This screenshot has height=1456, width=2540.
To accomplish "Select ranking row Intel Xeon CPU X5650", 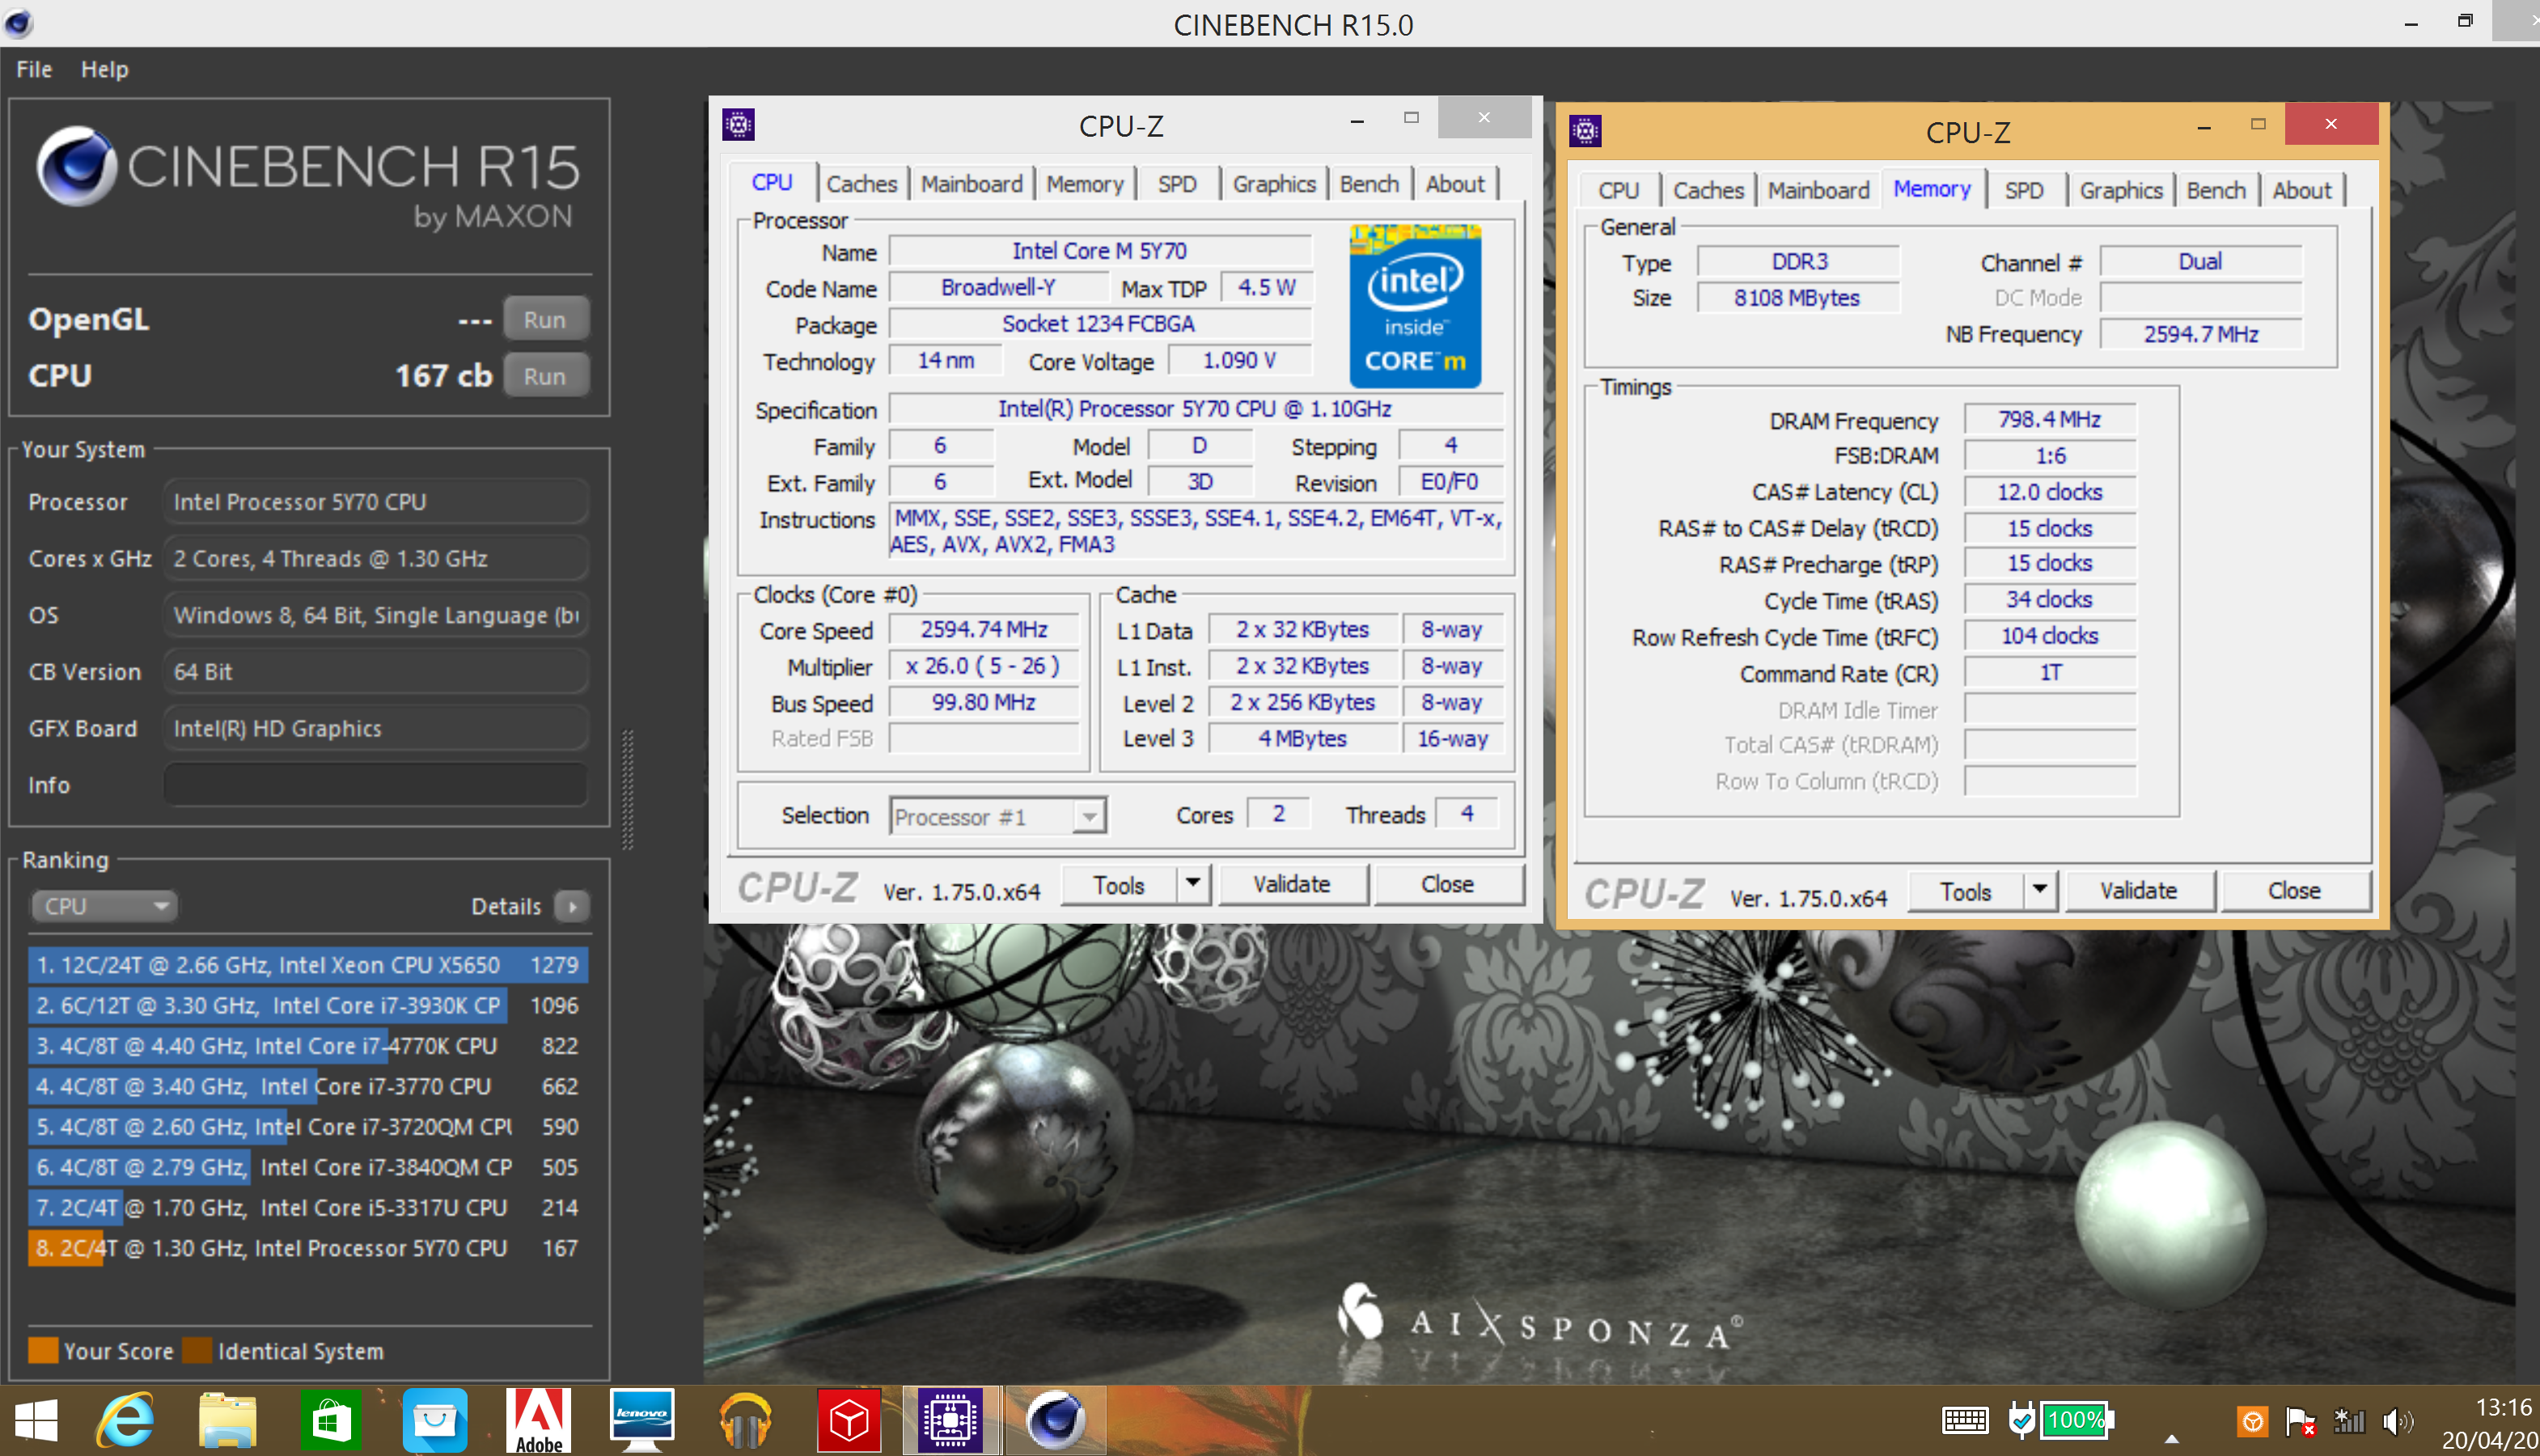I will pyautogui.click(x=307, y=964).
